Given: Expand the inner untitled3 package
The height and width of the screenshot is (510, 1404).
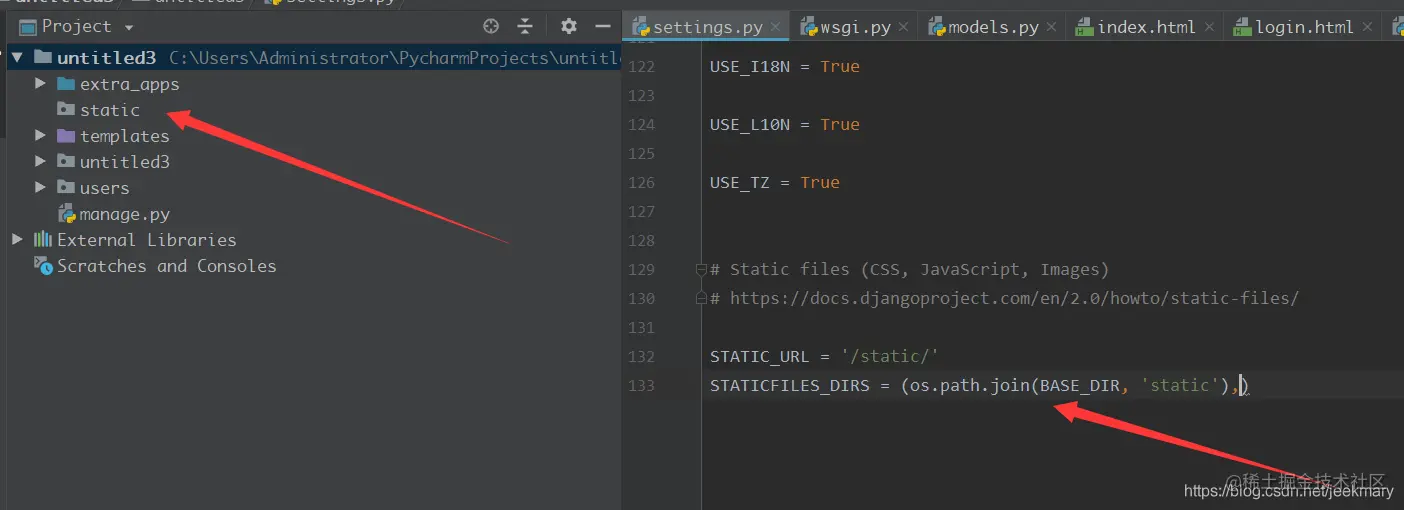Looking at the screenshot, I should pyautogui.click(x=40, y=162).
